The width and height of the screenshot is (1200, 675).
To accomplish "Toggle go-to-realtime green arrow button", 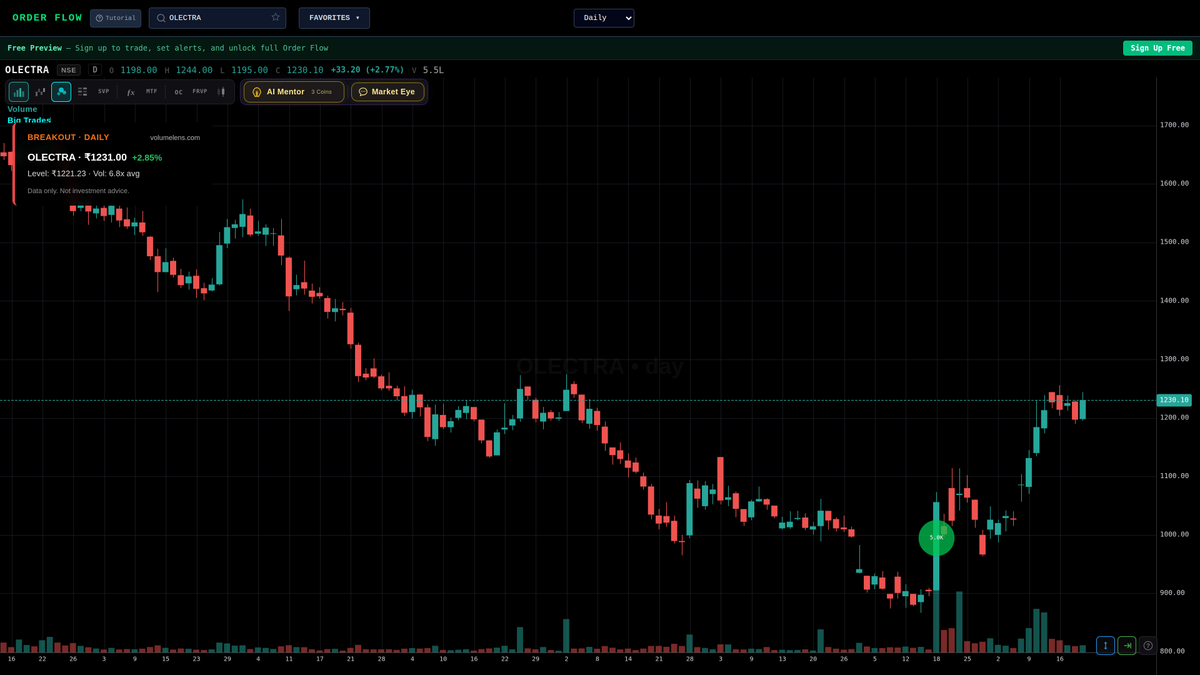I will pyautogui.click(x=1126, y=645).
